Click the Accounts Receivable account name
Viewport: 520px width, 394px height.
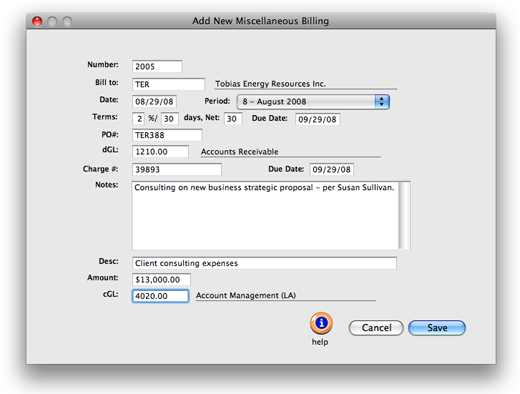pos(239,152)
